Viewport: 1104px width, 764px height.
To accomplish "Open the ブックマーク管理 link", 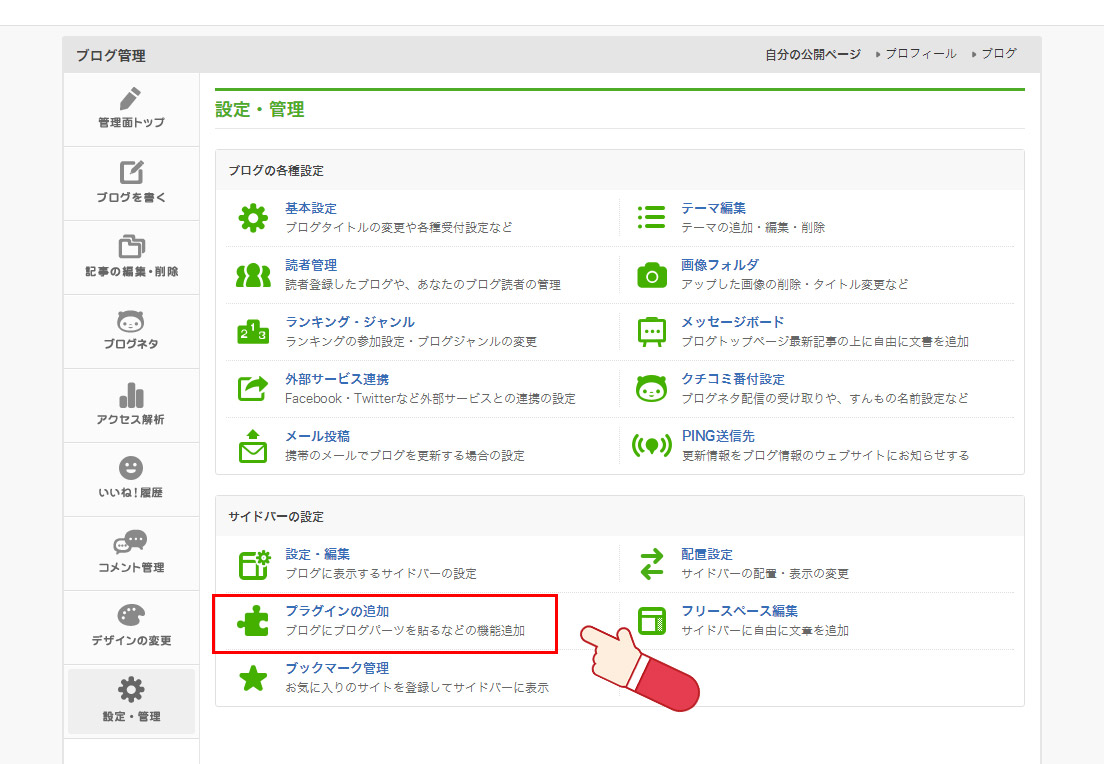I will tap(337, 668).
